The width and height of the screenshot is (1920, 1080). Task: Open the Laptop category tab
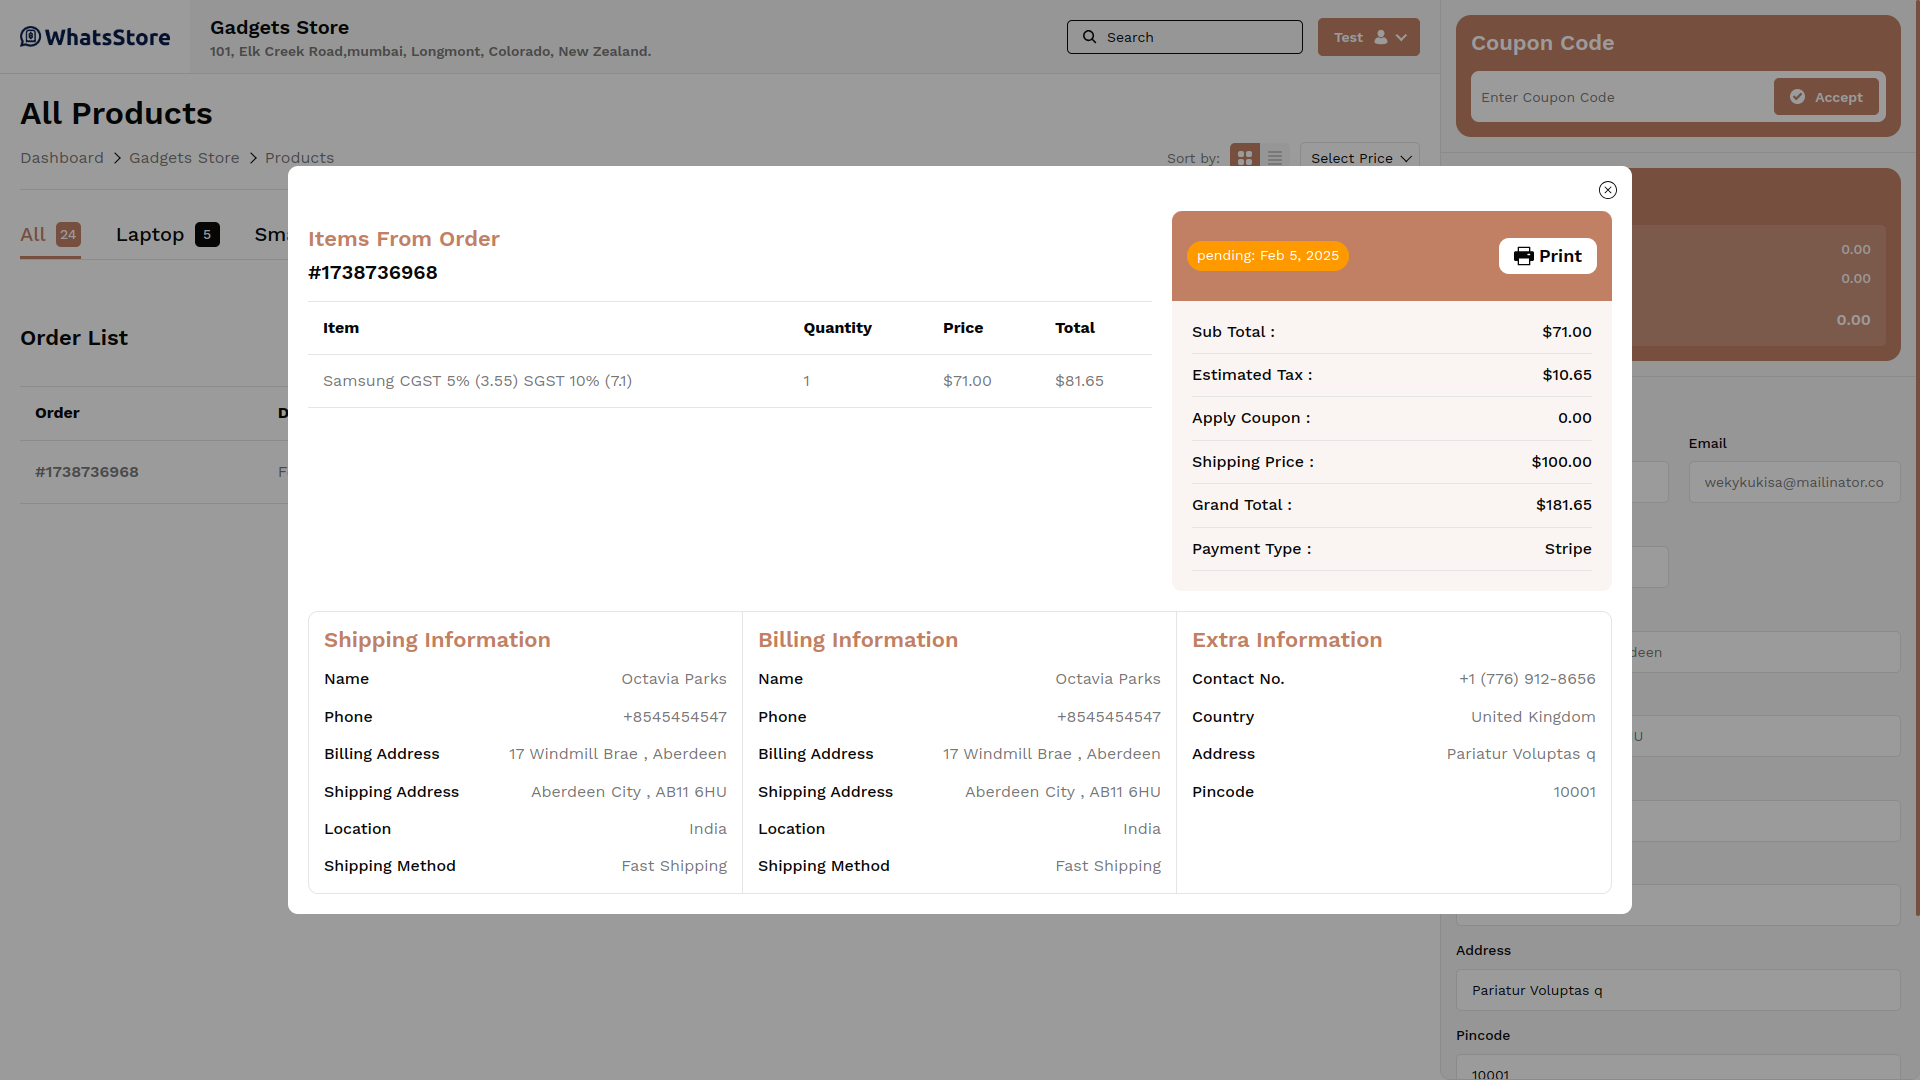tap(166, 235)
